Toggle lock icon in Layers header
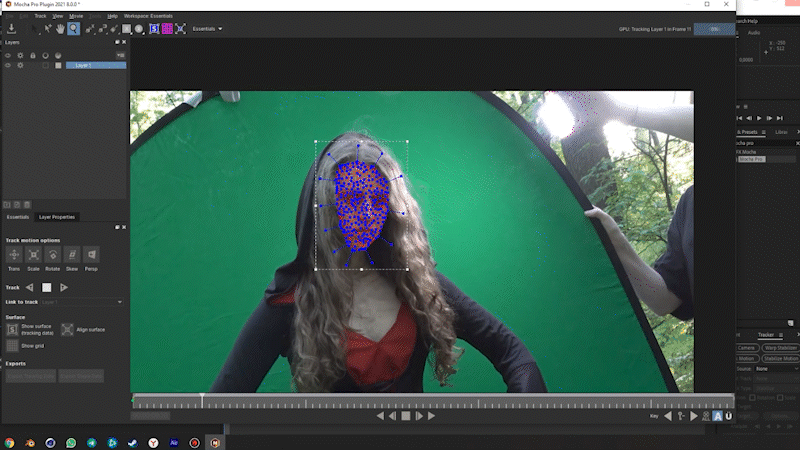The width and height of the screenshot is (800, 450). click(x=33, y=55)
